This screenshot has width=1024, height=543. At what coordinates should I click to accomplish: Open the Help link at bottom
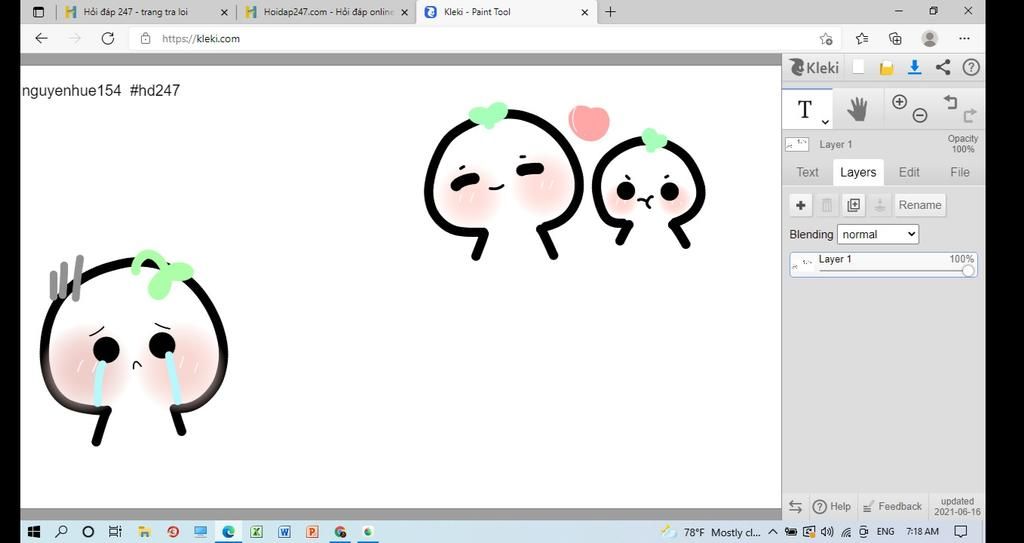831,506
